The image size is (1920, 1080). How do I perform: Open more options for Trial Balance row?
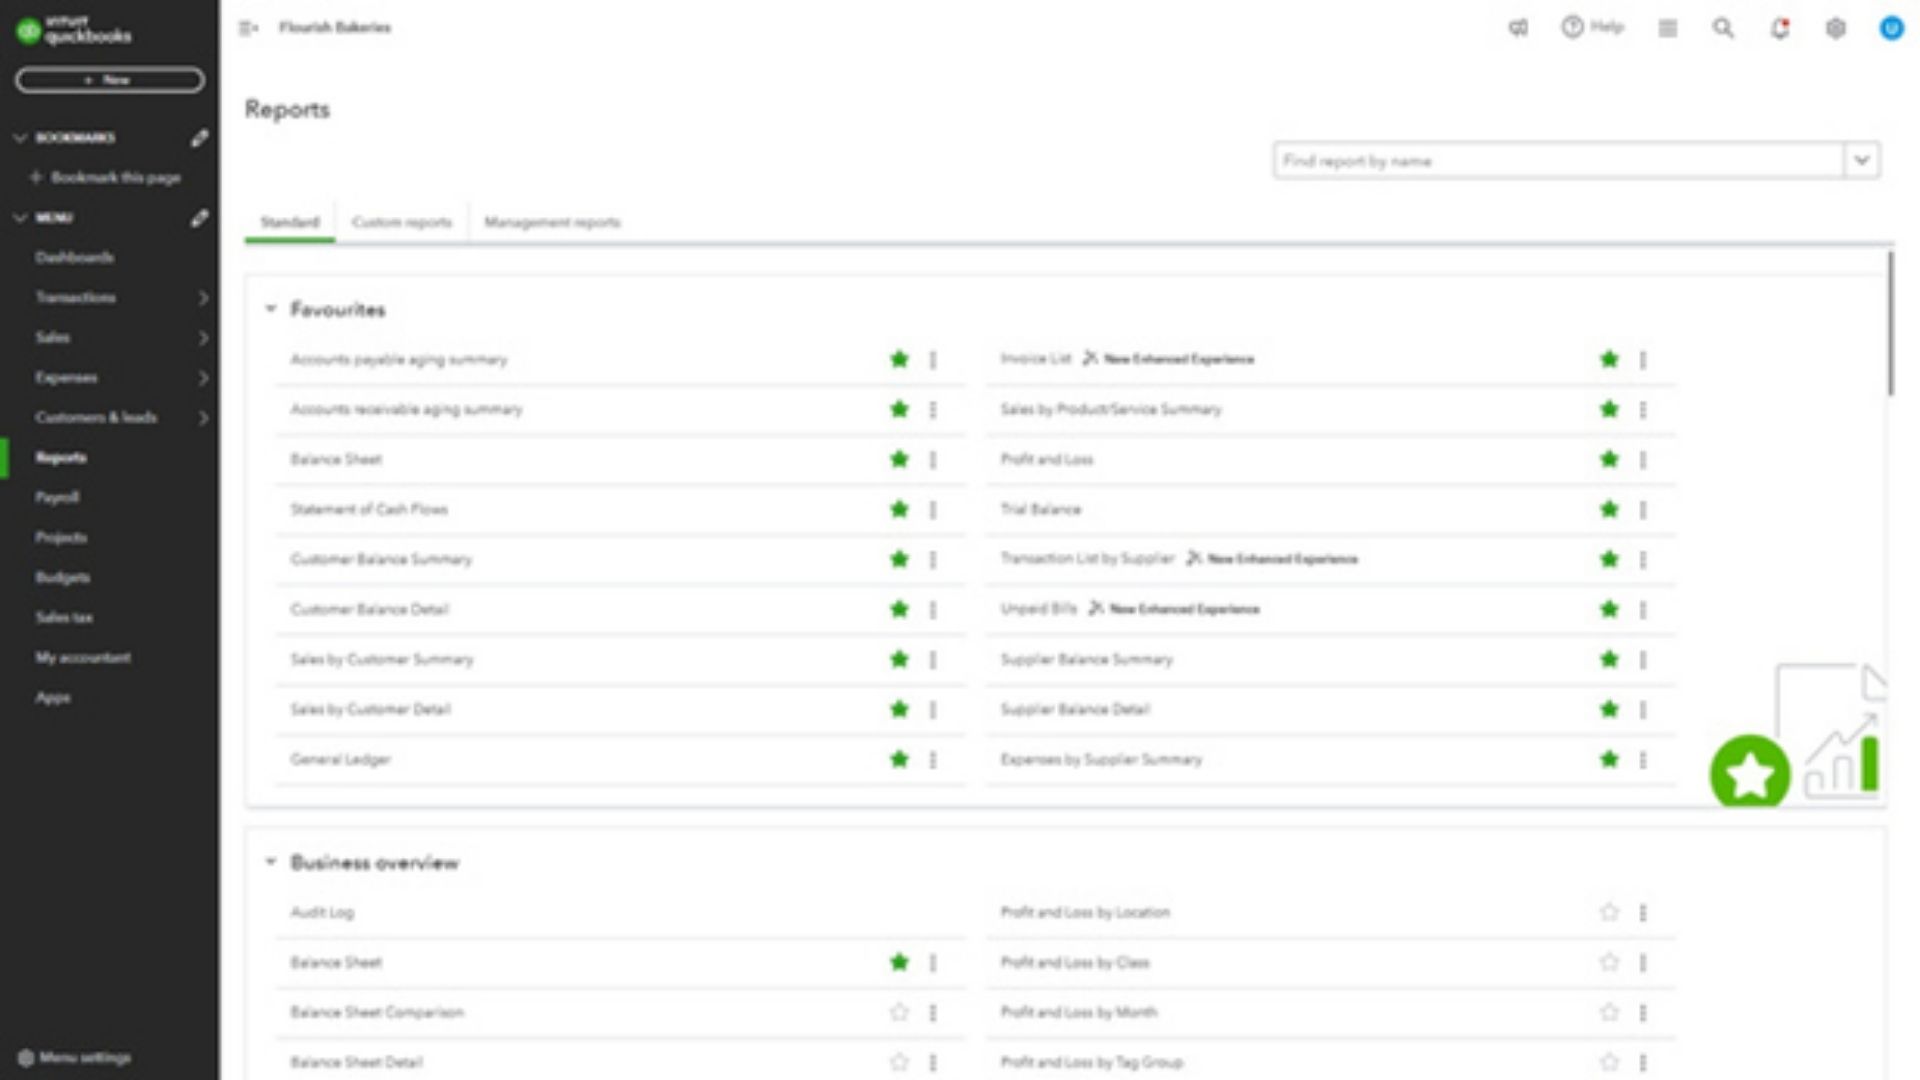pos(1643,510)
